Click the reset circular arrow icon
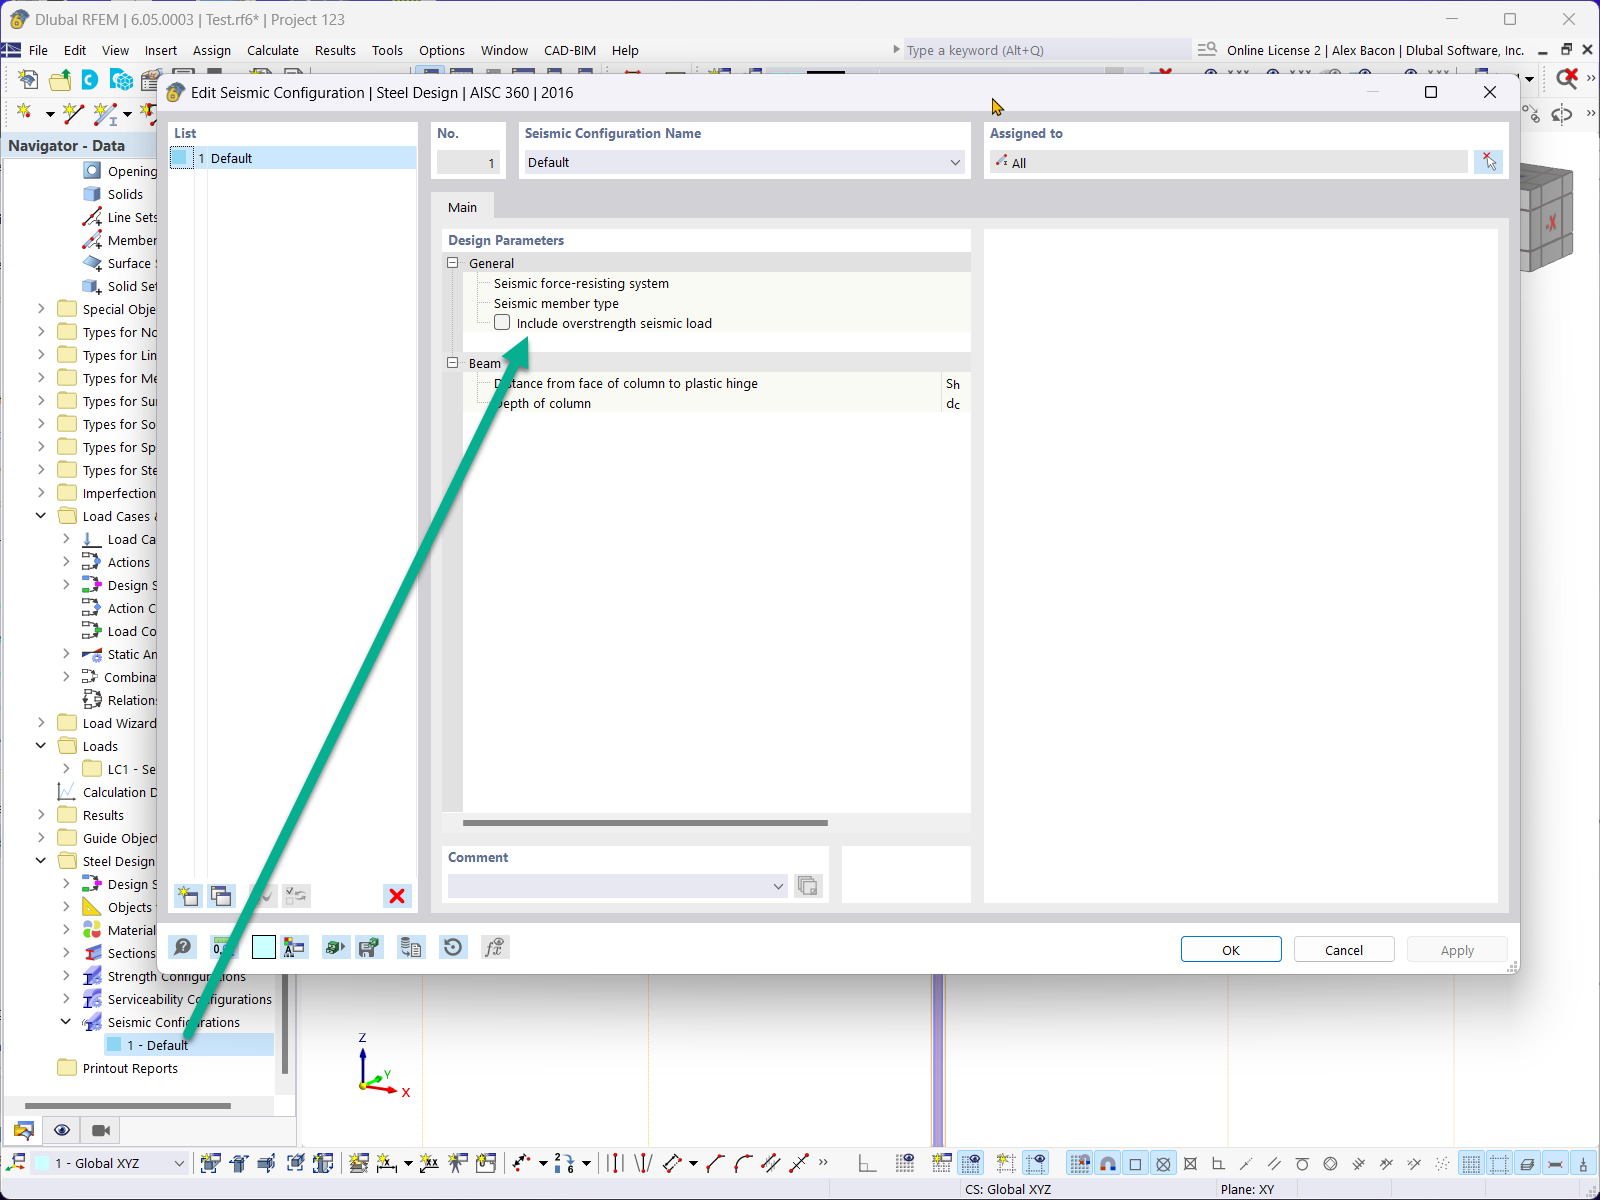Image resolution: width=1600 pixels, height=1200 pixels. 453,947
